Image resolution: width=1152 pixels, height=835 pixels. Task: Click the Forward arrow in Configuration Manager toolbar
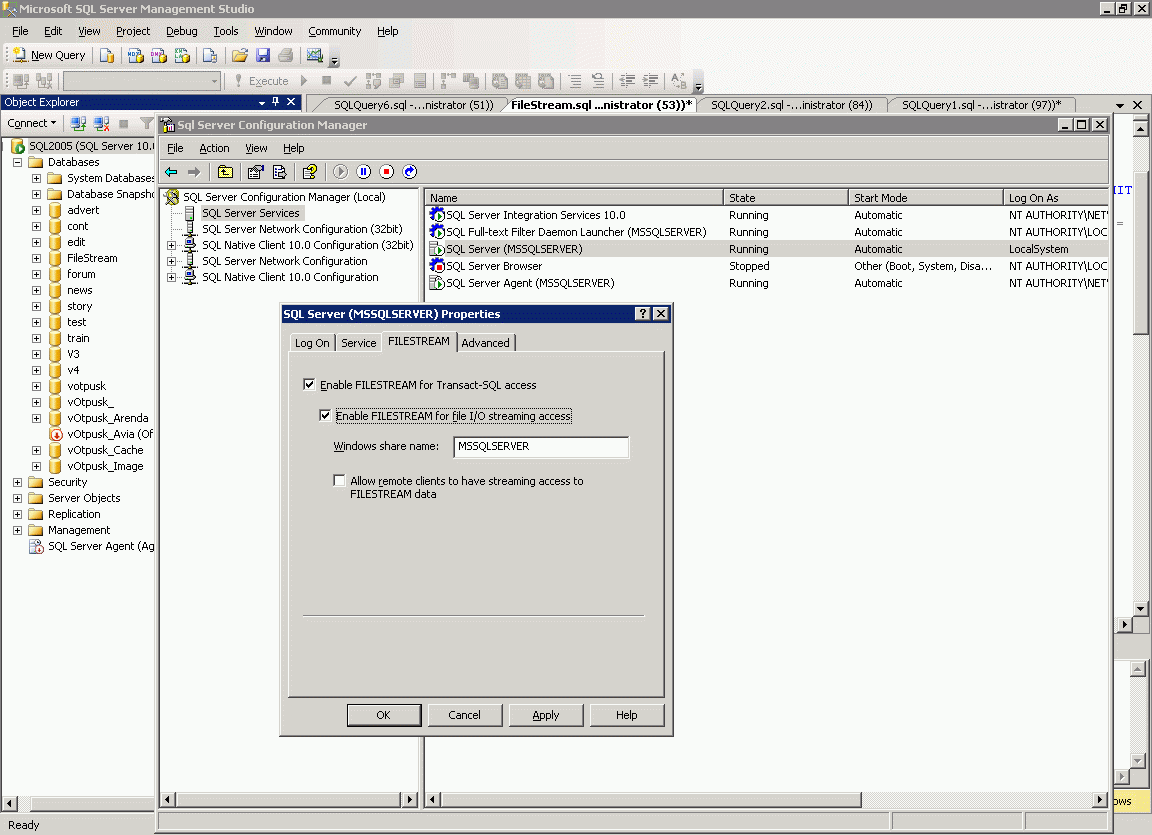[194, 172]
